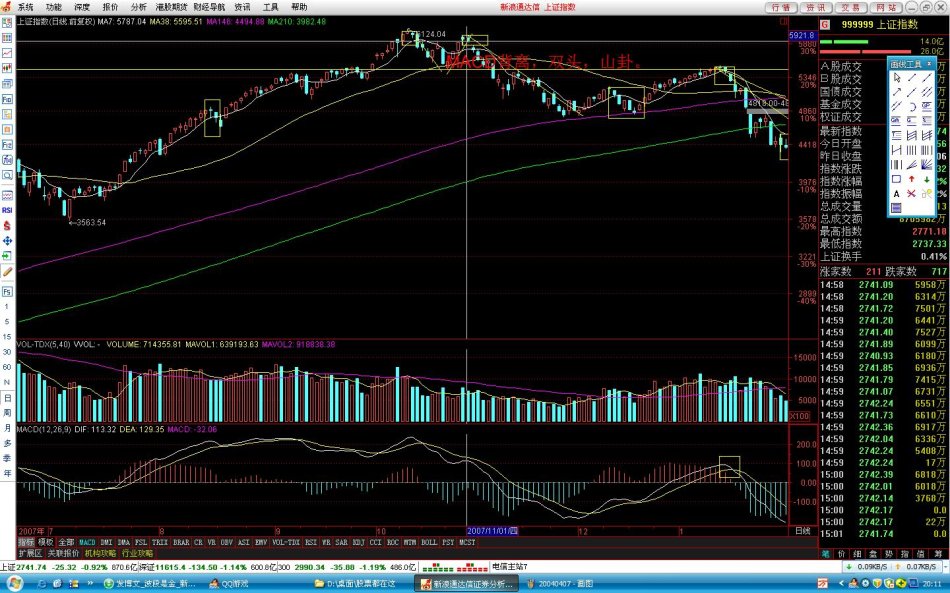950x593 pixels.
Task: Click the 2007/11/01 date marker
Action: (493, 531)
